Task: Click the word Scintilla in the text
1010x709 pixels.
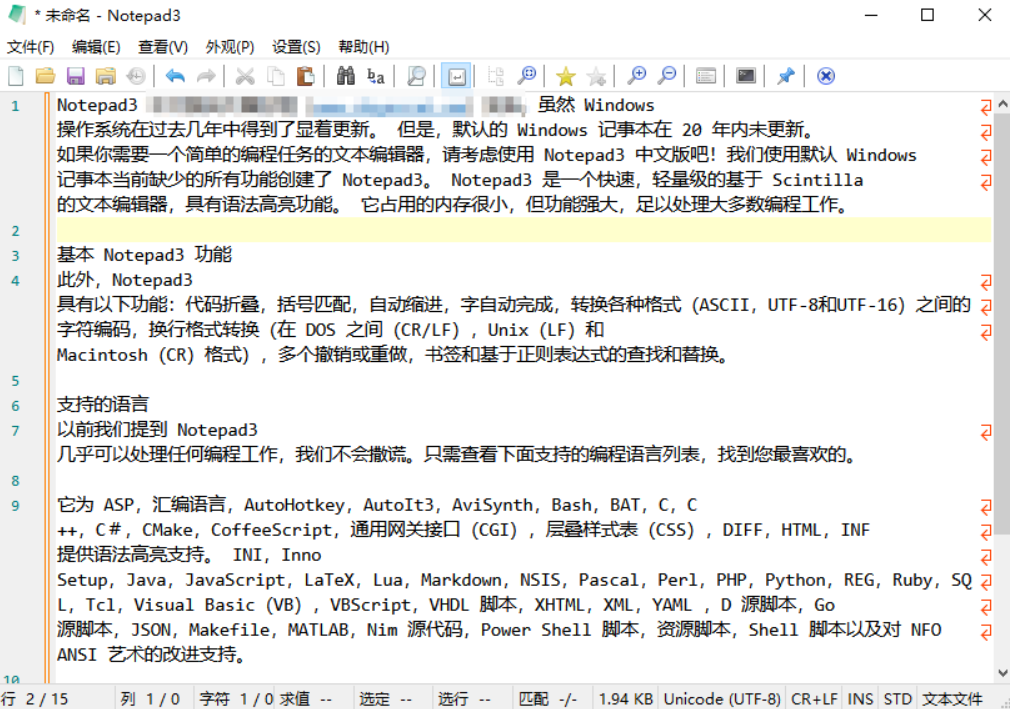Action: point(817,180)
